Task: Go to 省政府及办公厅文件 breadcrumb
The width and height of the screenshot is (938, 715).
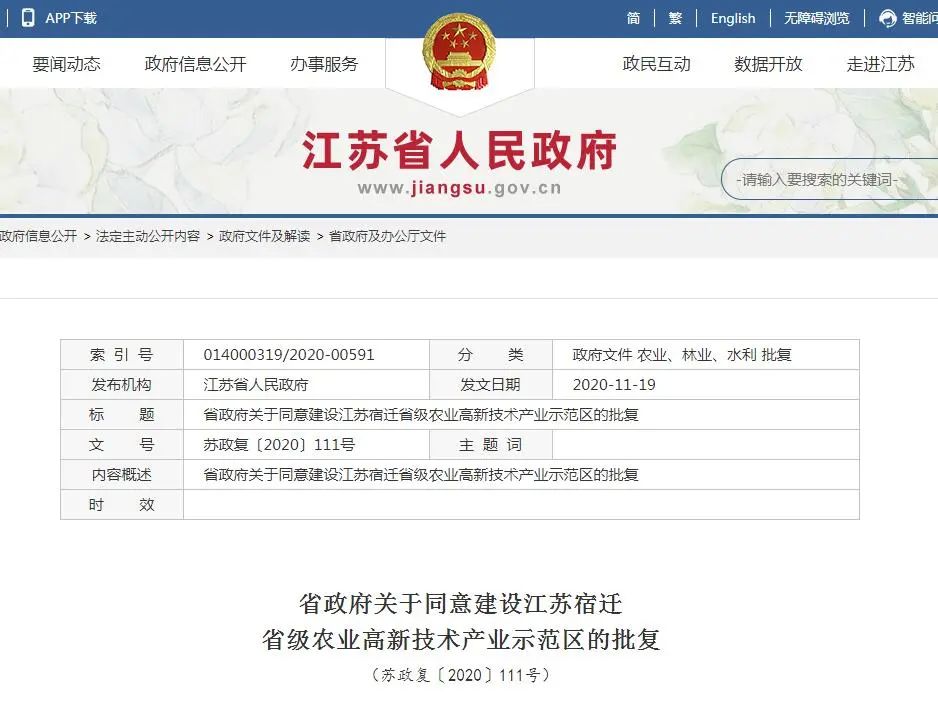Action: 388,236
